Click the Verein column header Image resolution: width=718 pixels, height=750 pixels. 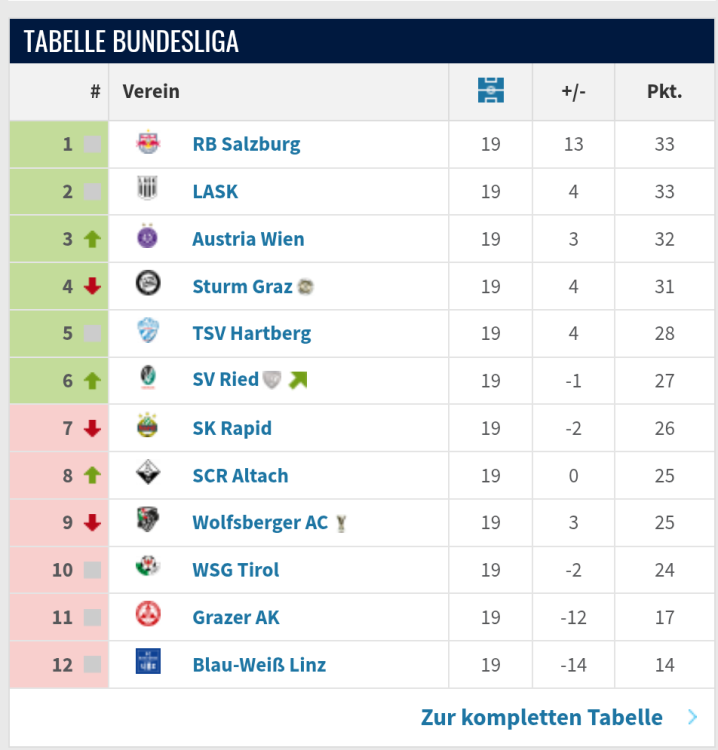[x=151, y=91]
